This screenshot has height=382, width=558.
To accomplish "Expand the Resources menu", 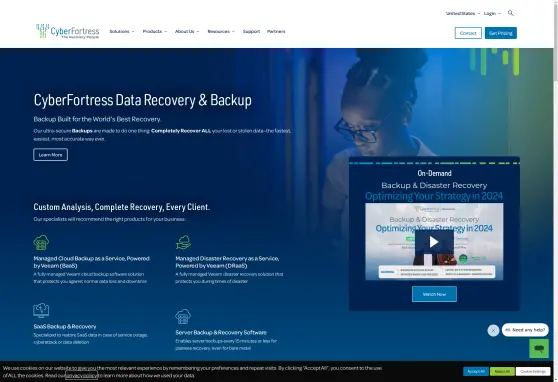I will [x=221, y=31].
